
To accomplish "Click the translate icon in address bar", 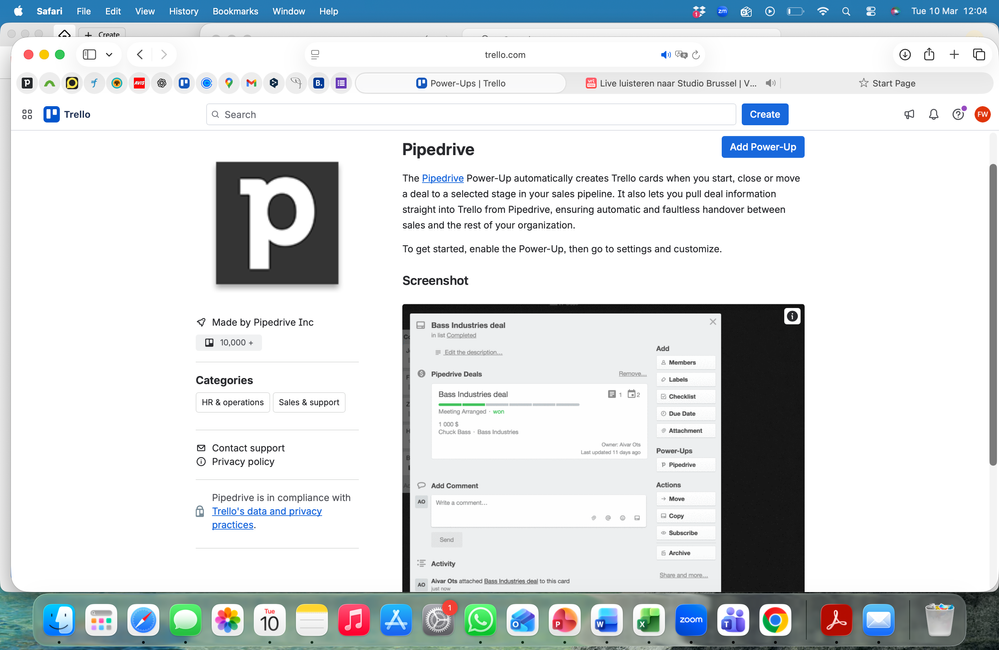I will pos(681,55).
